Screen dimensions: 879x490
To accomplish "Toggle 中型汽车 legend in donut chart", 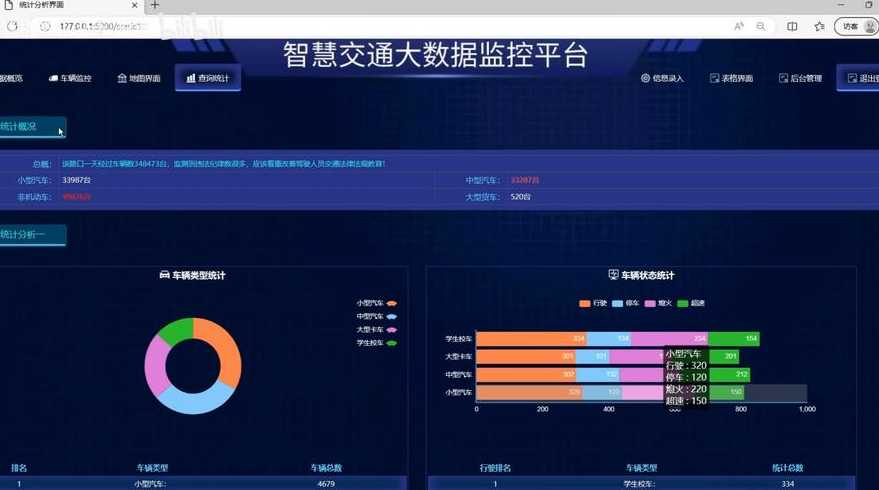I will pos(377,317).
